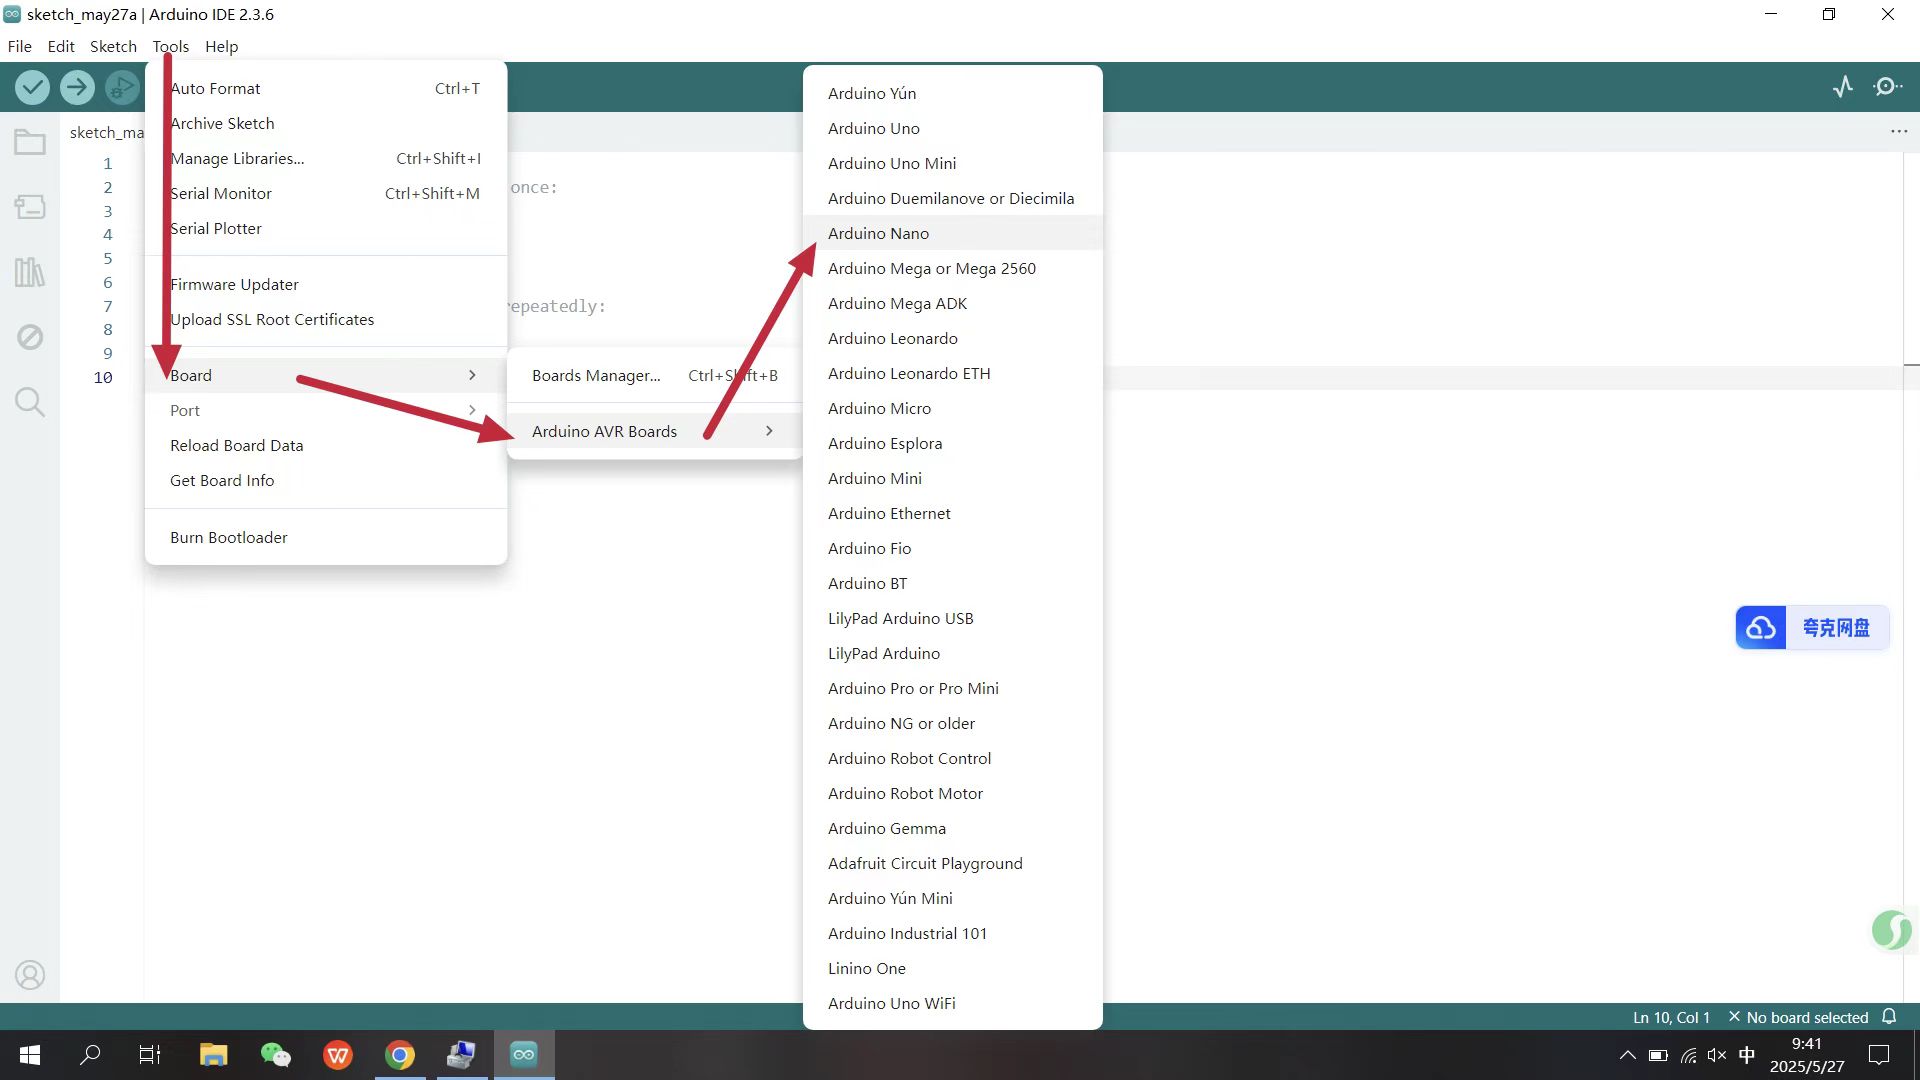Open Sketchbook folder sidebar icon
This screenshot has width=1920, height=1080.
coord(30,143)
